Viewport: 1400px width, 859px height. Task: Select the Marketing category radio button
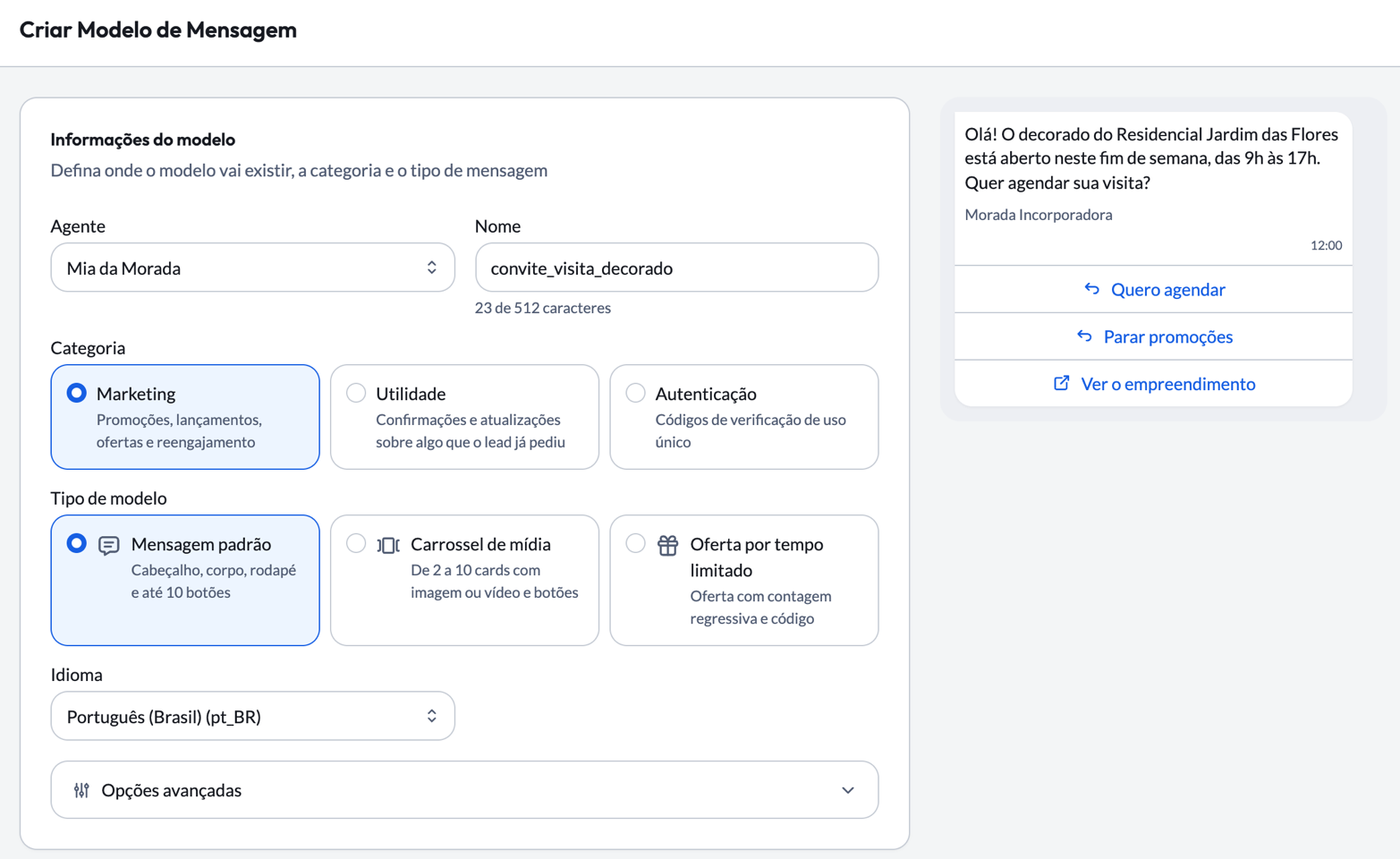point(76,393)
